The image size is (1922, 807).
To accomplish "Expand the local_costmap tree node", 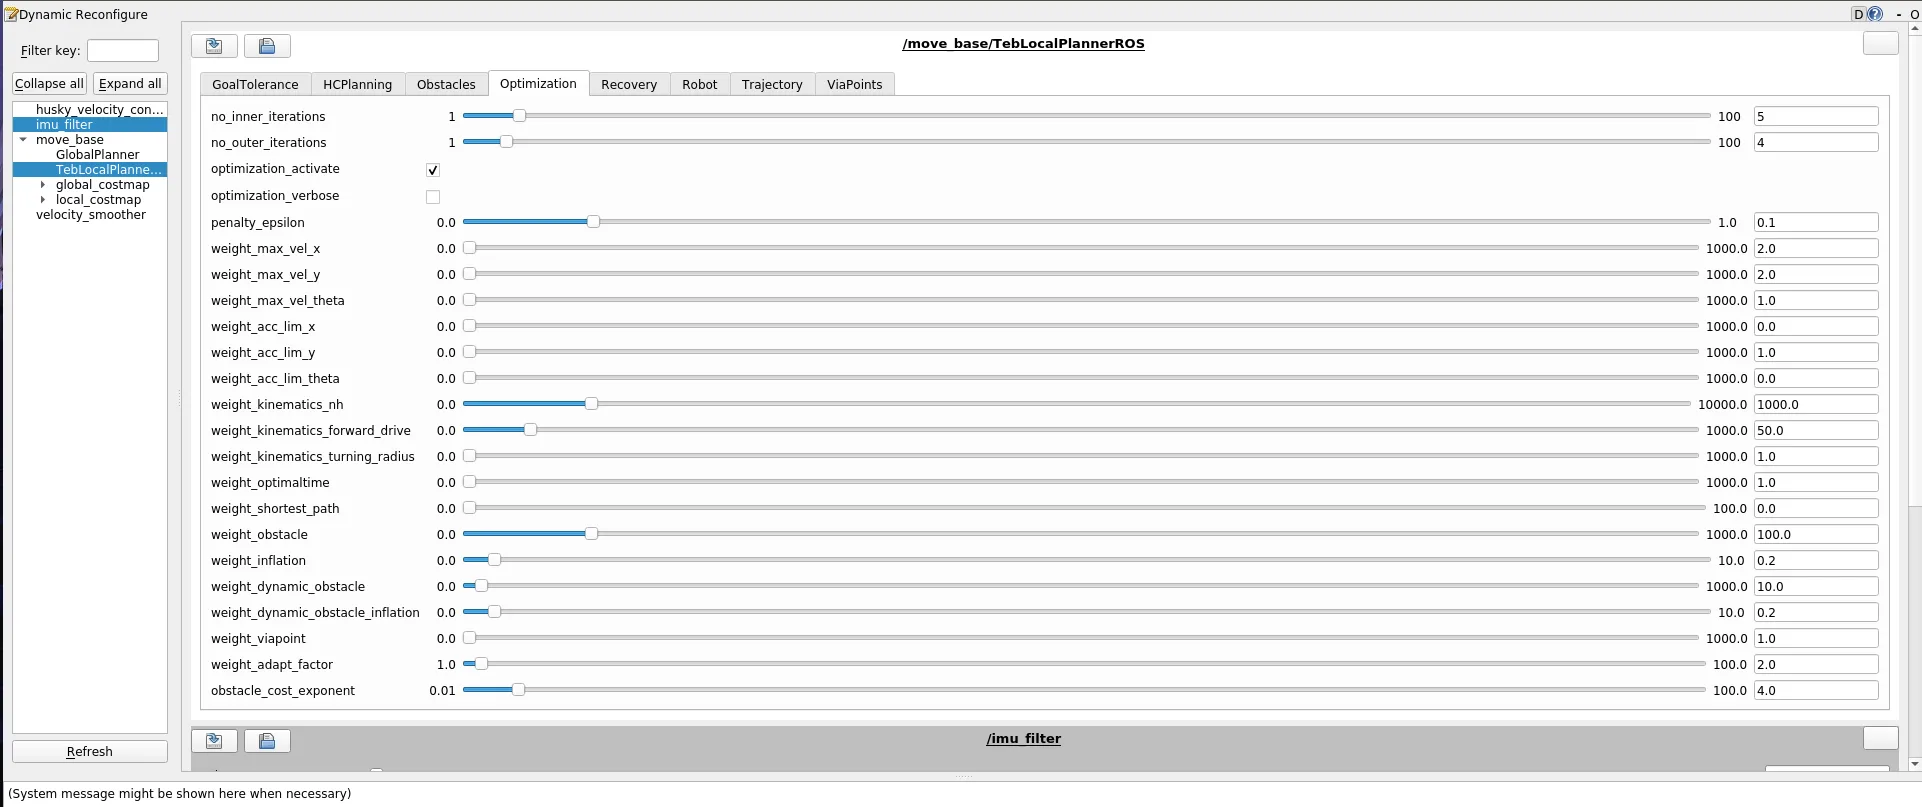I will 42,200.
